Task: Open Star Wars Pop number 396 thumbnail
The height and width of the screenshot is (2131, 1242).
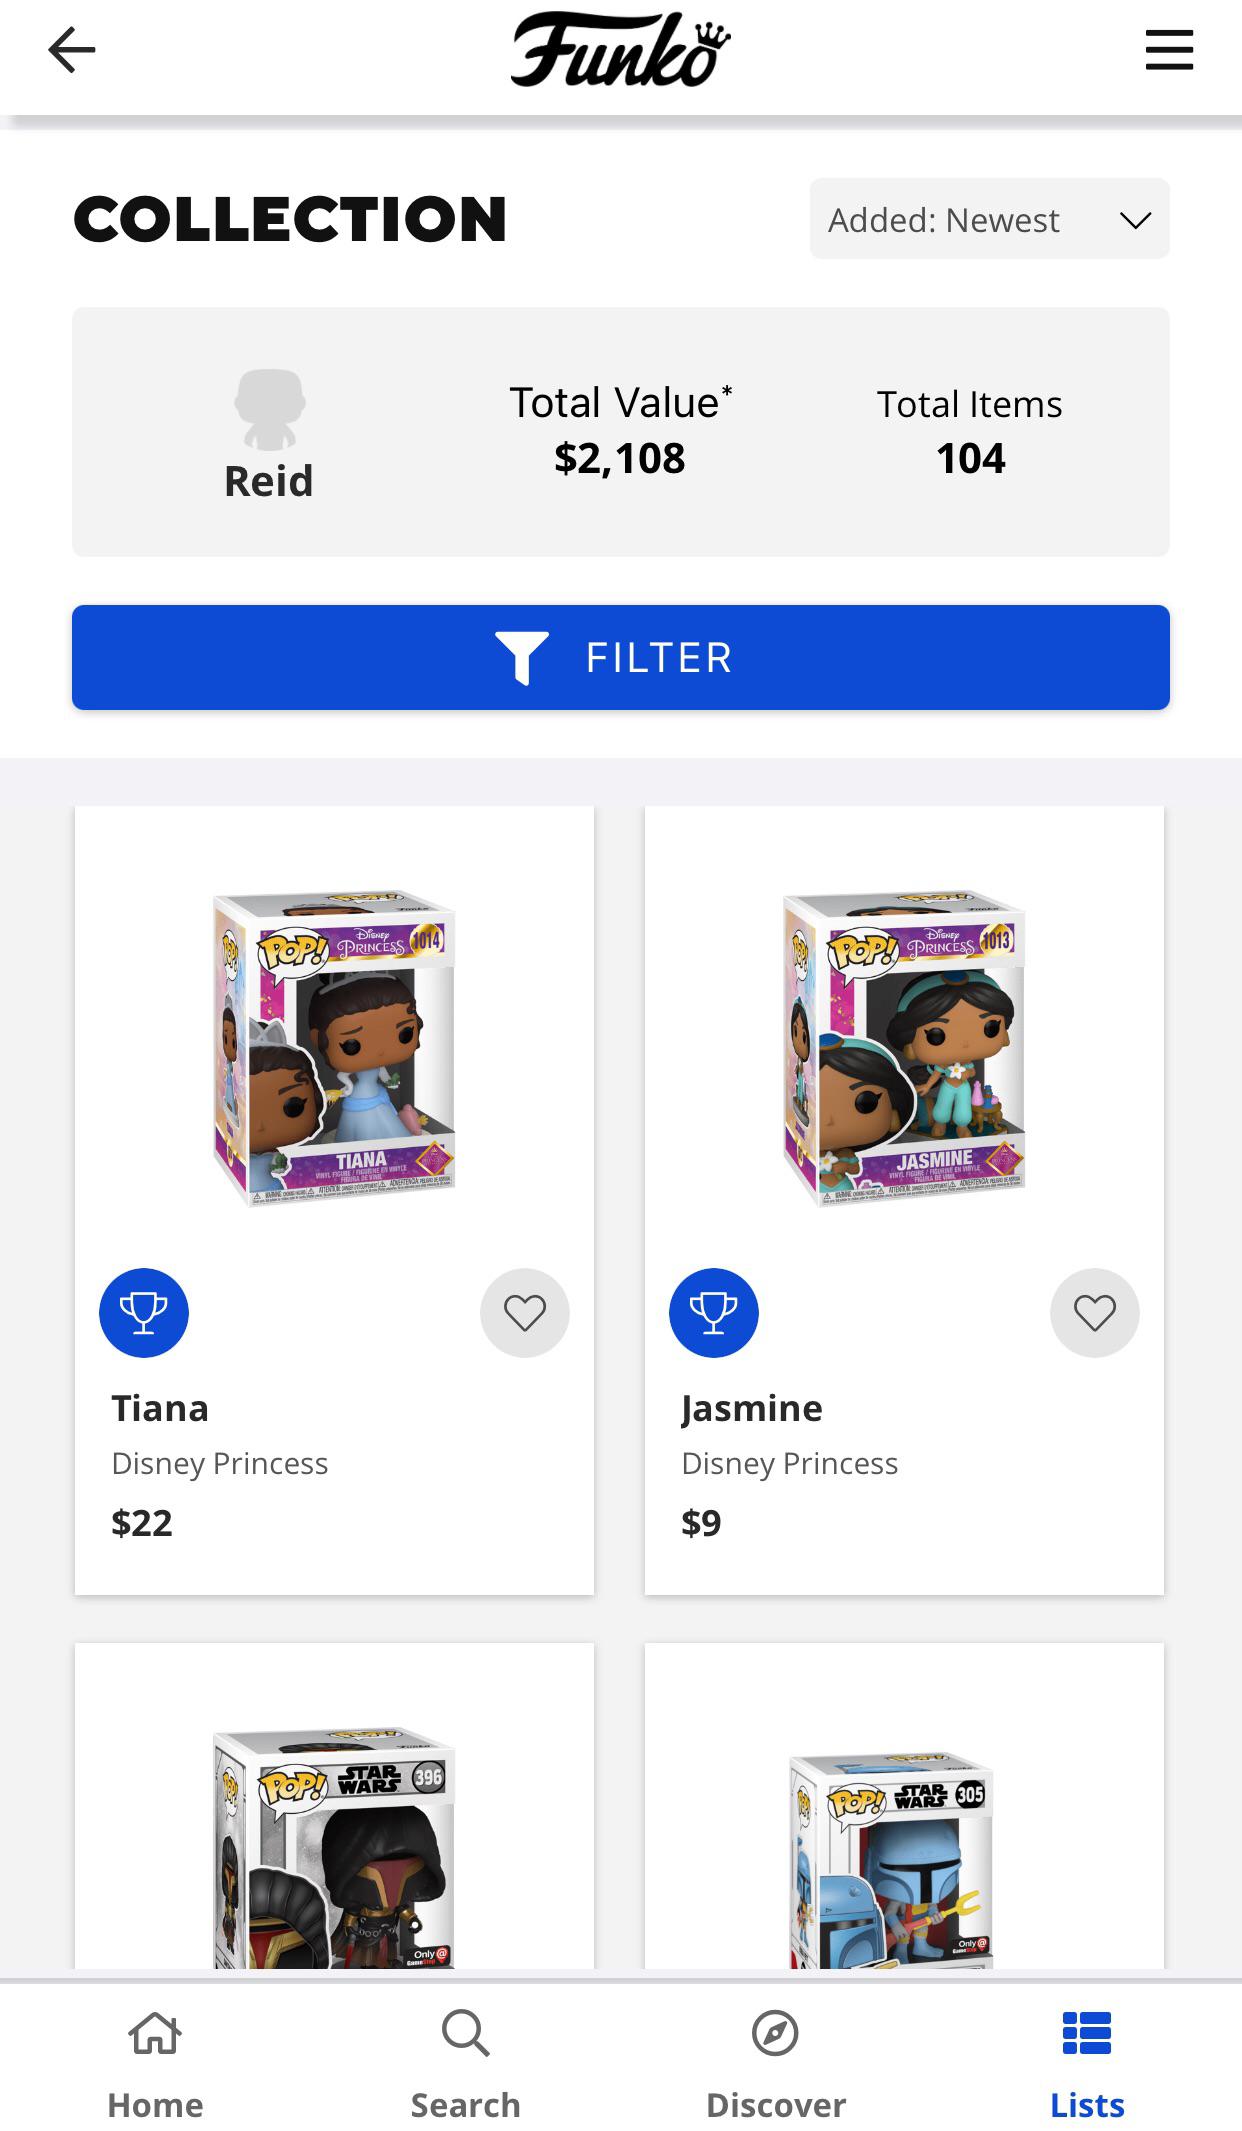Action: pos(334,1850)
